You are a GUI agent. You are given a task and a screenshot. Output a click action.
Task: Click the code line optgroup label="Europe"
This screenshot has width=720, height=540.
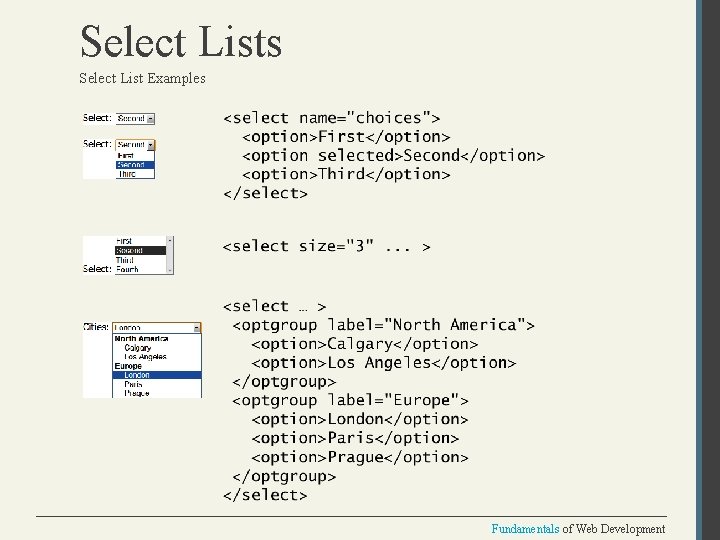coord(350,400)
